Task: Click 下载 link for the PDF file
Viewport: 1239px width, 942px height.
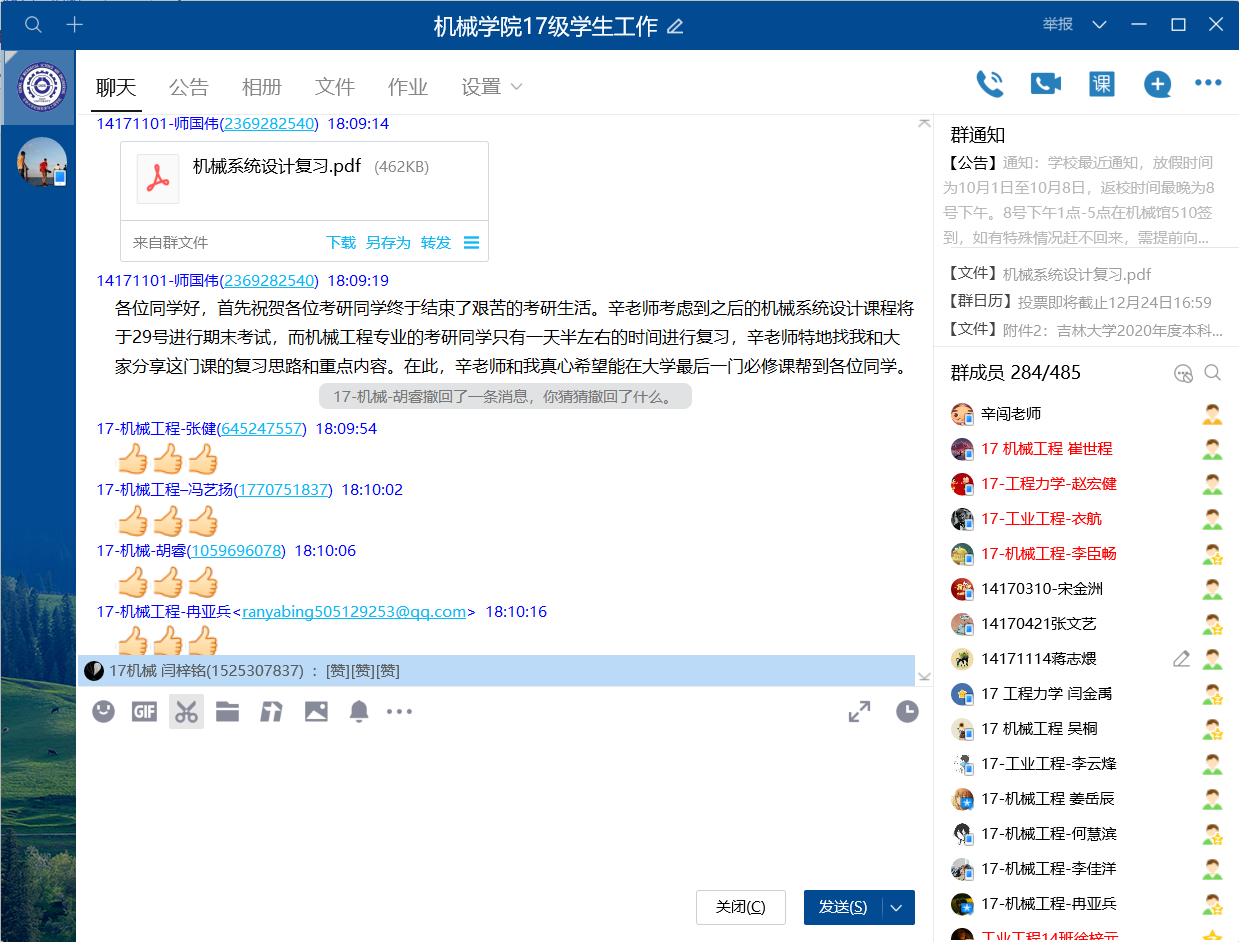Action: (x=341, y=243)
